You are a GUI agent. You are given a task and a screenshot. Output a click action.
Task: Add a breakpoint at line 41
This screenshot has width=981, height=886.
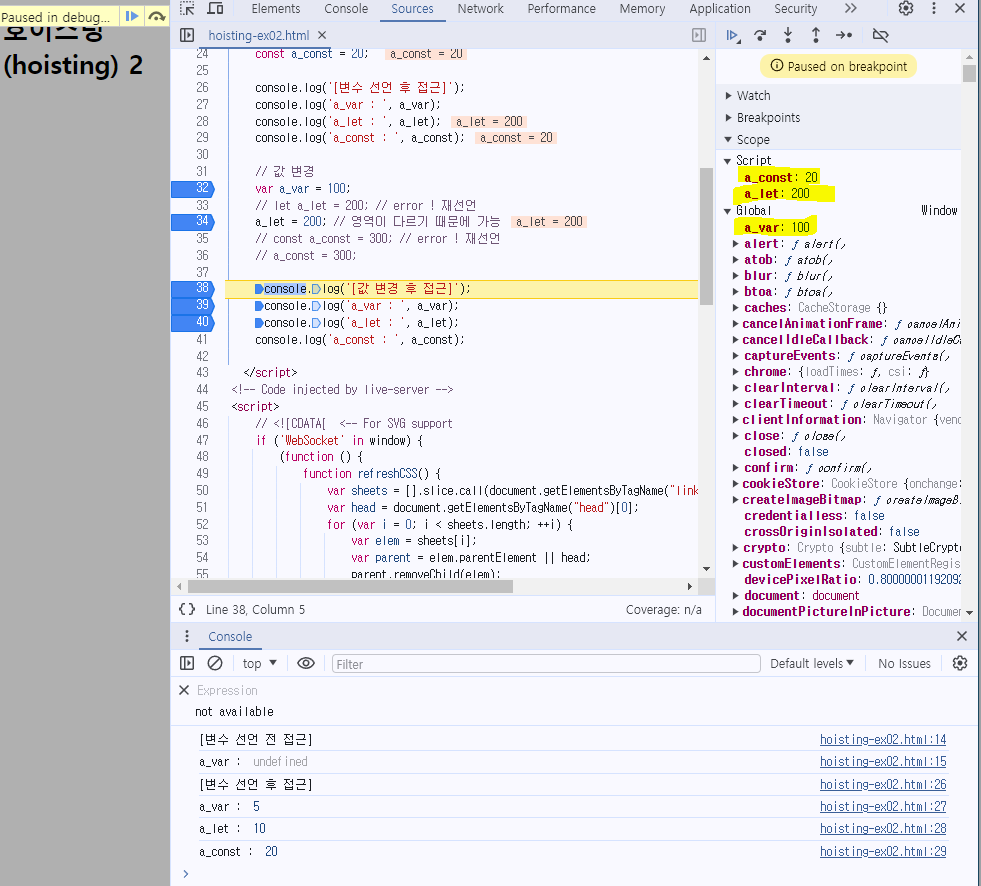click(201, 339)
